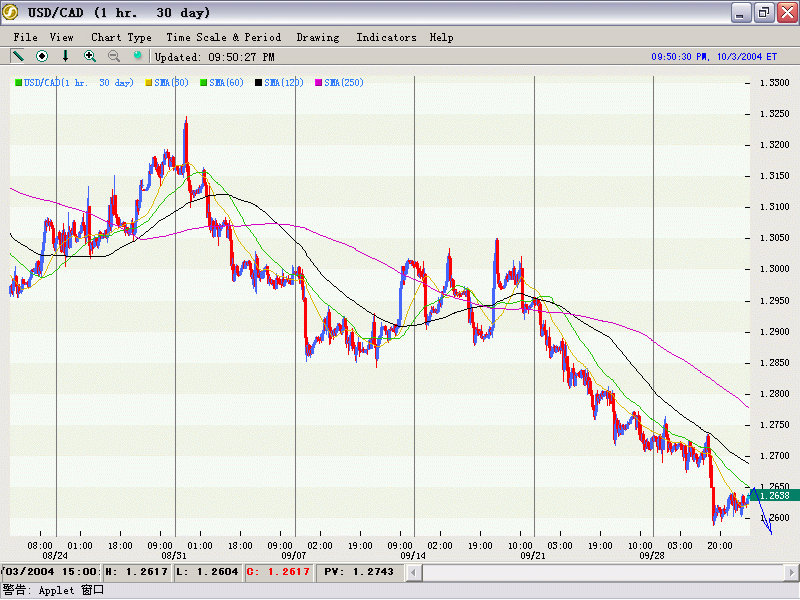
Task: Click the USD/CAD (1 hr. 30 day) legend label
Action: coord(79,83)
